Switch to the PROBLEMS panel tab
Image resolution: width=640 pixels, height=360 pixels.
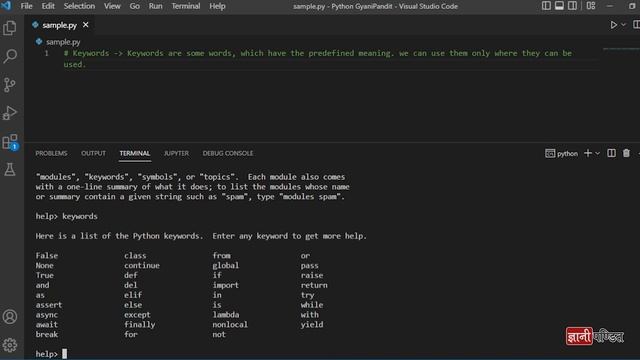tap(51, 153)
